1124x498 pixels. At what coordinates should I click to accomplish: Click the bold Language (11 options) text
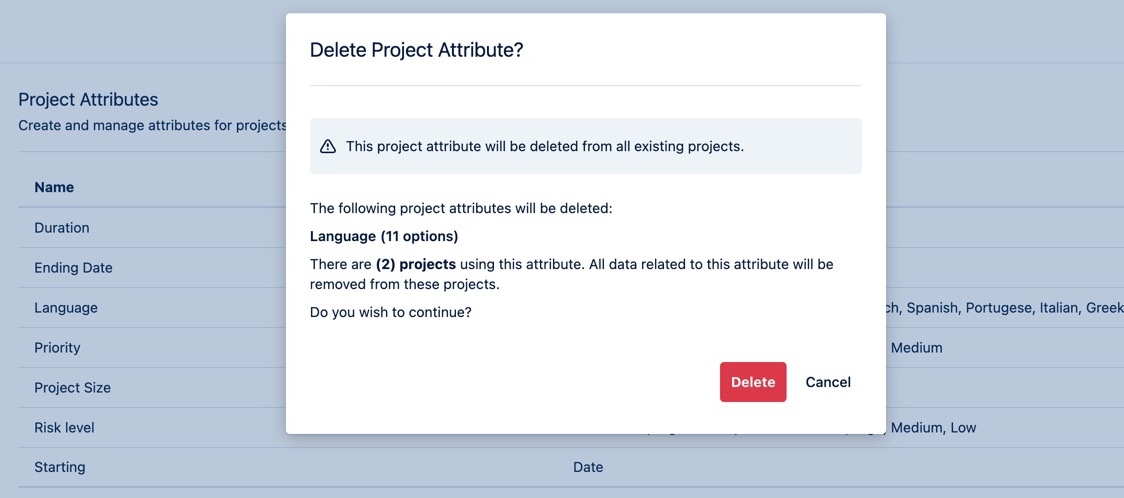(x=384, y=237)
